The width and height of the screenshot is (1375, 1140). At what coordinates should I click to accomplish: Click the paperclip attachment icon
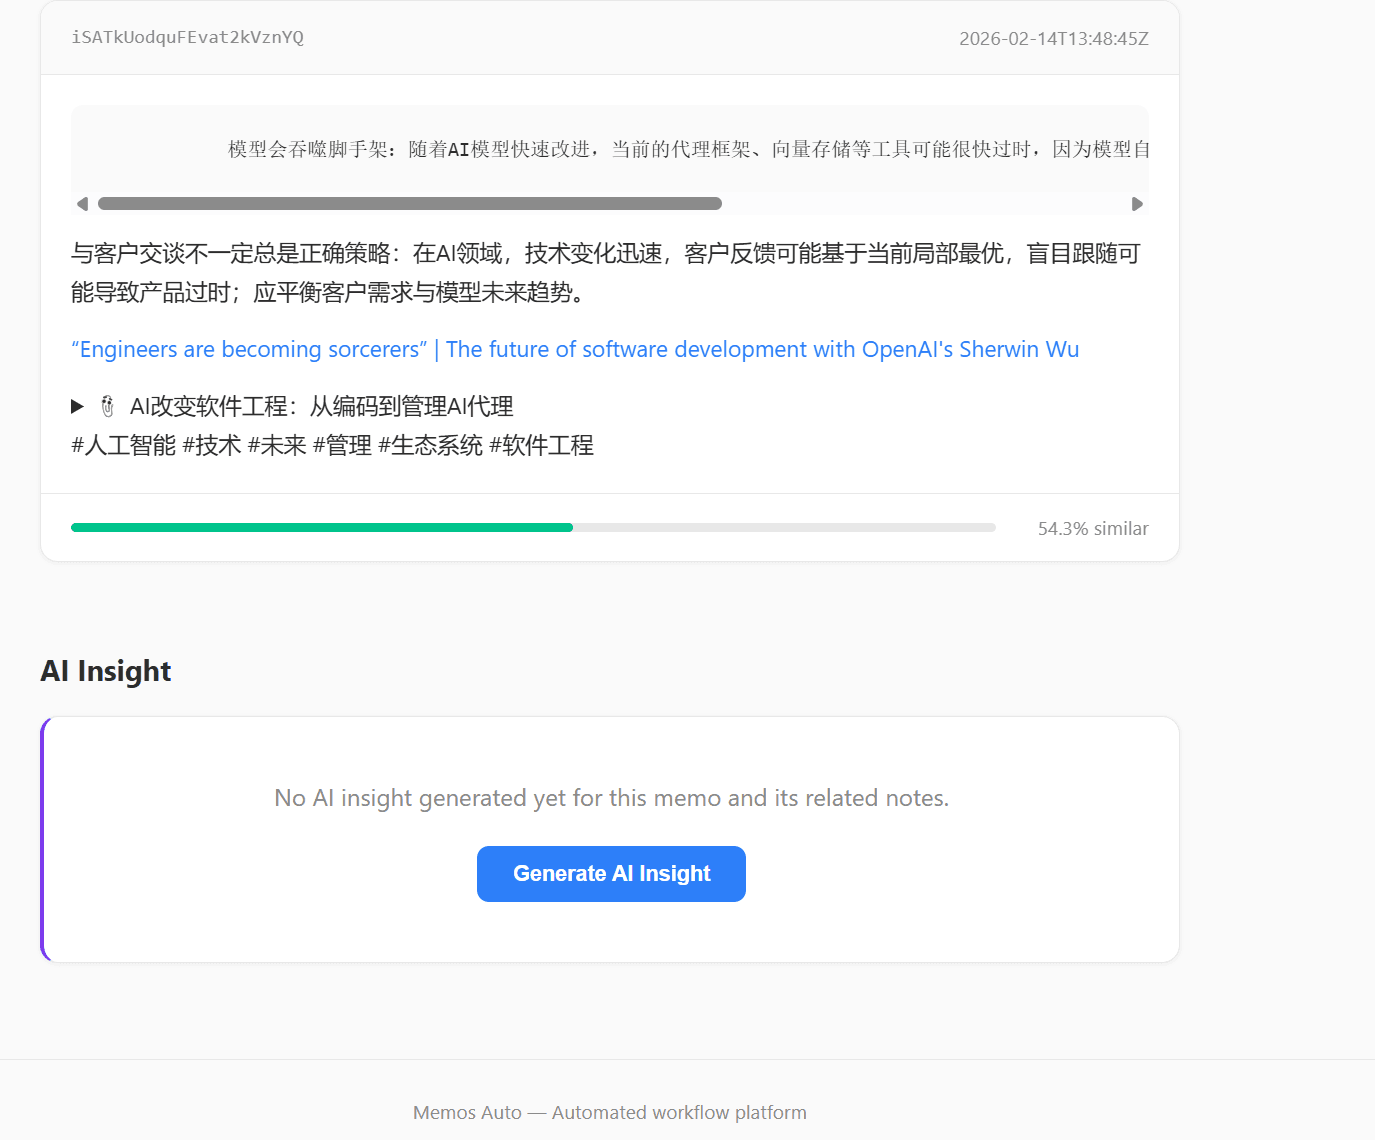click(107, 406)
